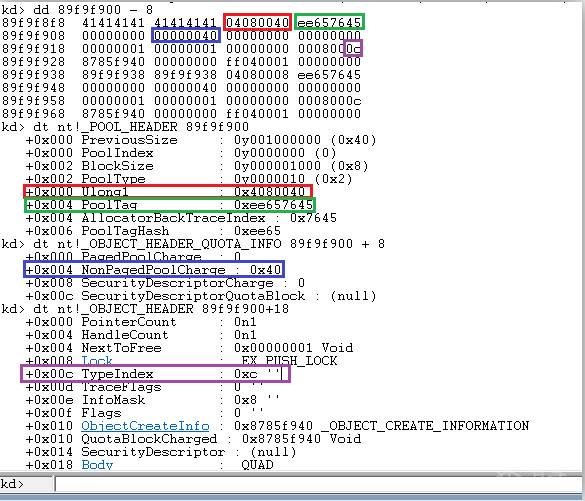Screen dimensions: 585x501
Task: Click the dump value ee657645 in the first row
Action: [329, 23]
